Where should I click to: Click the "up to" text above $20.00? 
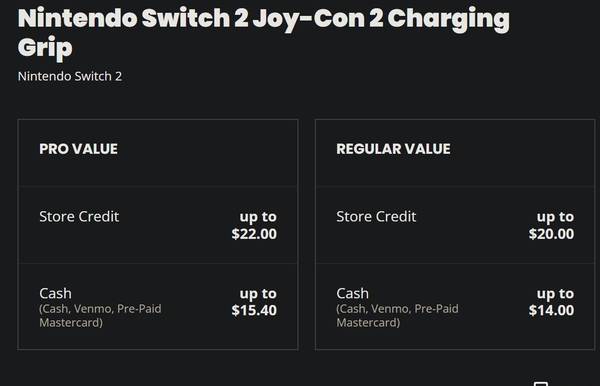(555, 217)
